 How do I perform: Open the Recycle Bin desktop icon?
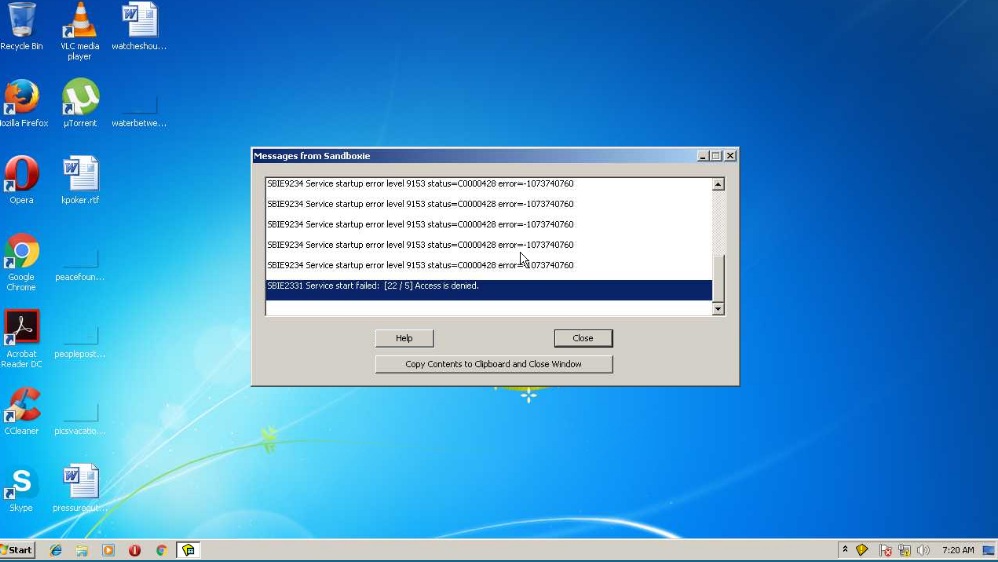pyautogui.click(x=21, y=23)
